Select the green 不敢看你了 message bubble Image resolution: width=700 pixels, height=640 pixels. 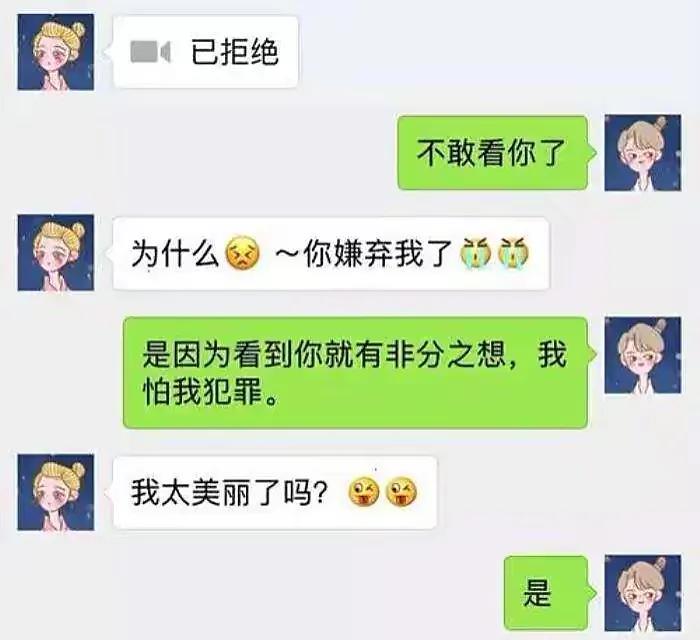[493, 153]
